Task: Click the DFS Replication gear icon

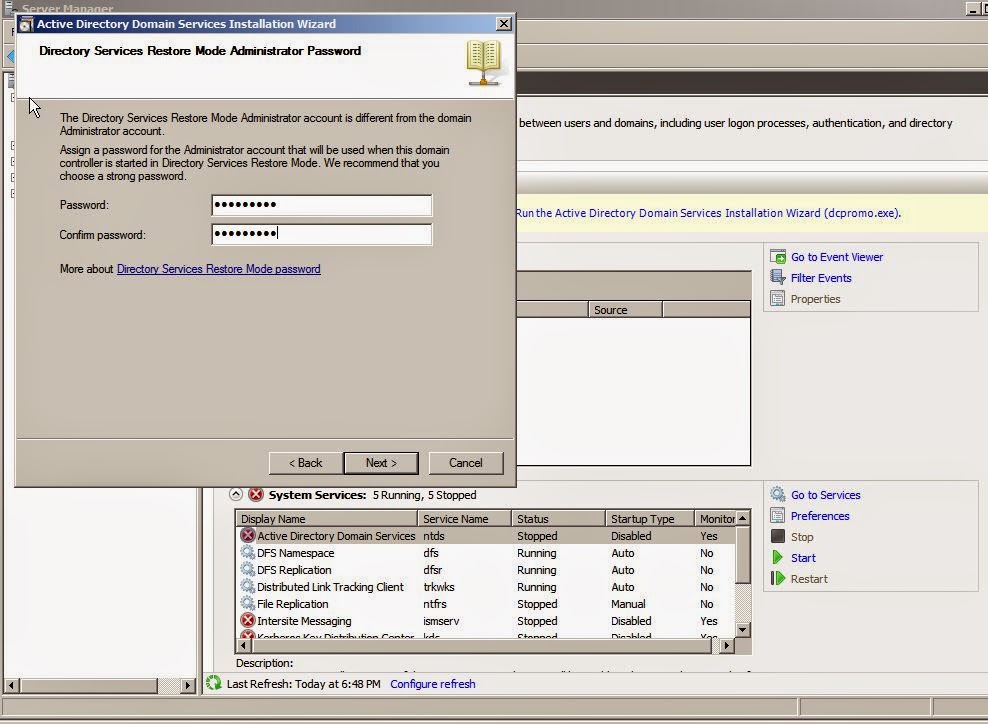Action: click(x=248, y=569)
